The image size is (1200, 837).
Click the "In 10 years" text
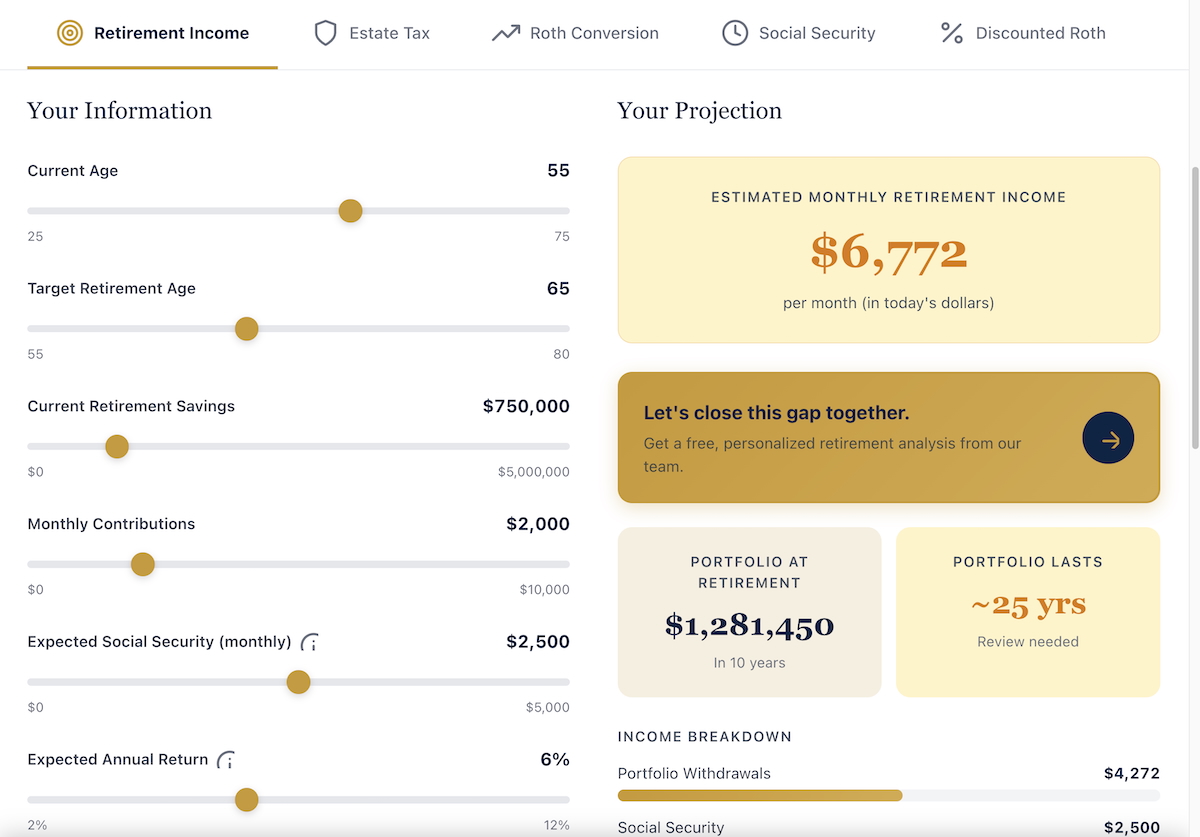[750, 663]
